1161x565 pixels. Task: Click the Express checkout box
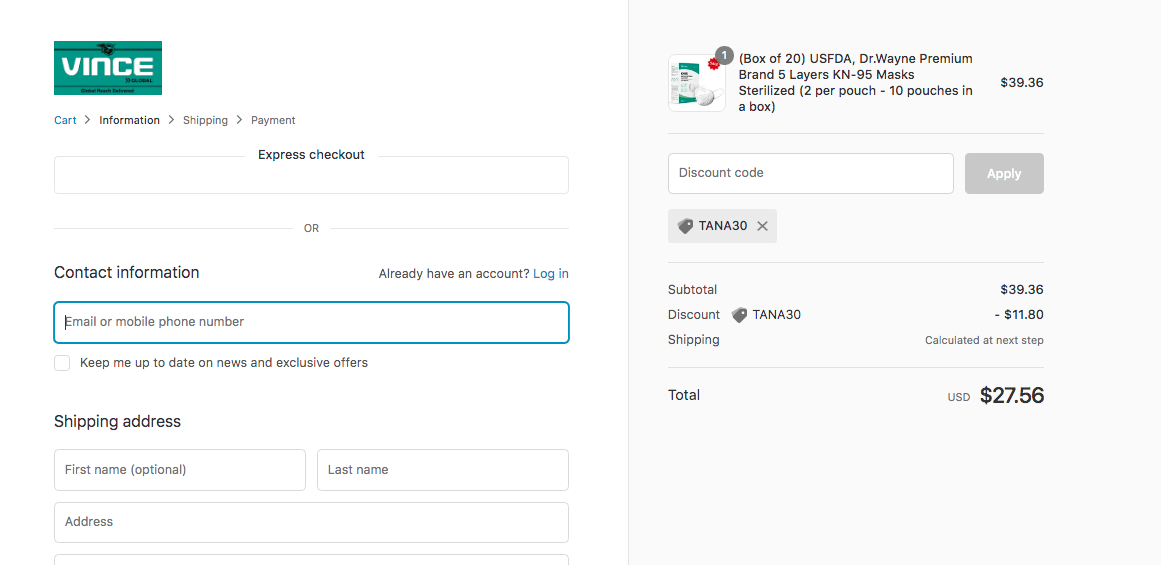(x=311, y=176)
